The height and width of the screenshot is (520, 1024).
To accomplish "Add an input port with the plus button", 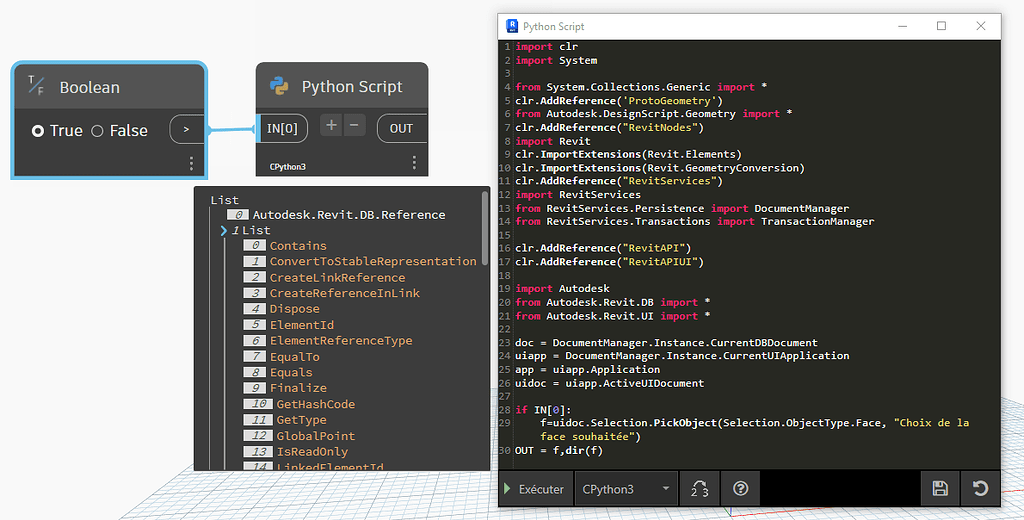I will pyautogui.click(x=331, y=126).
